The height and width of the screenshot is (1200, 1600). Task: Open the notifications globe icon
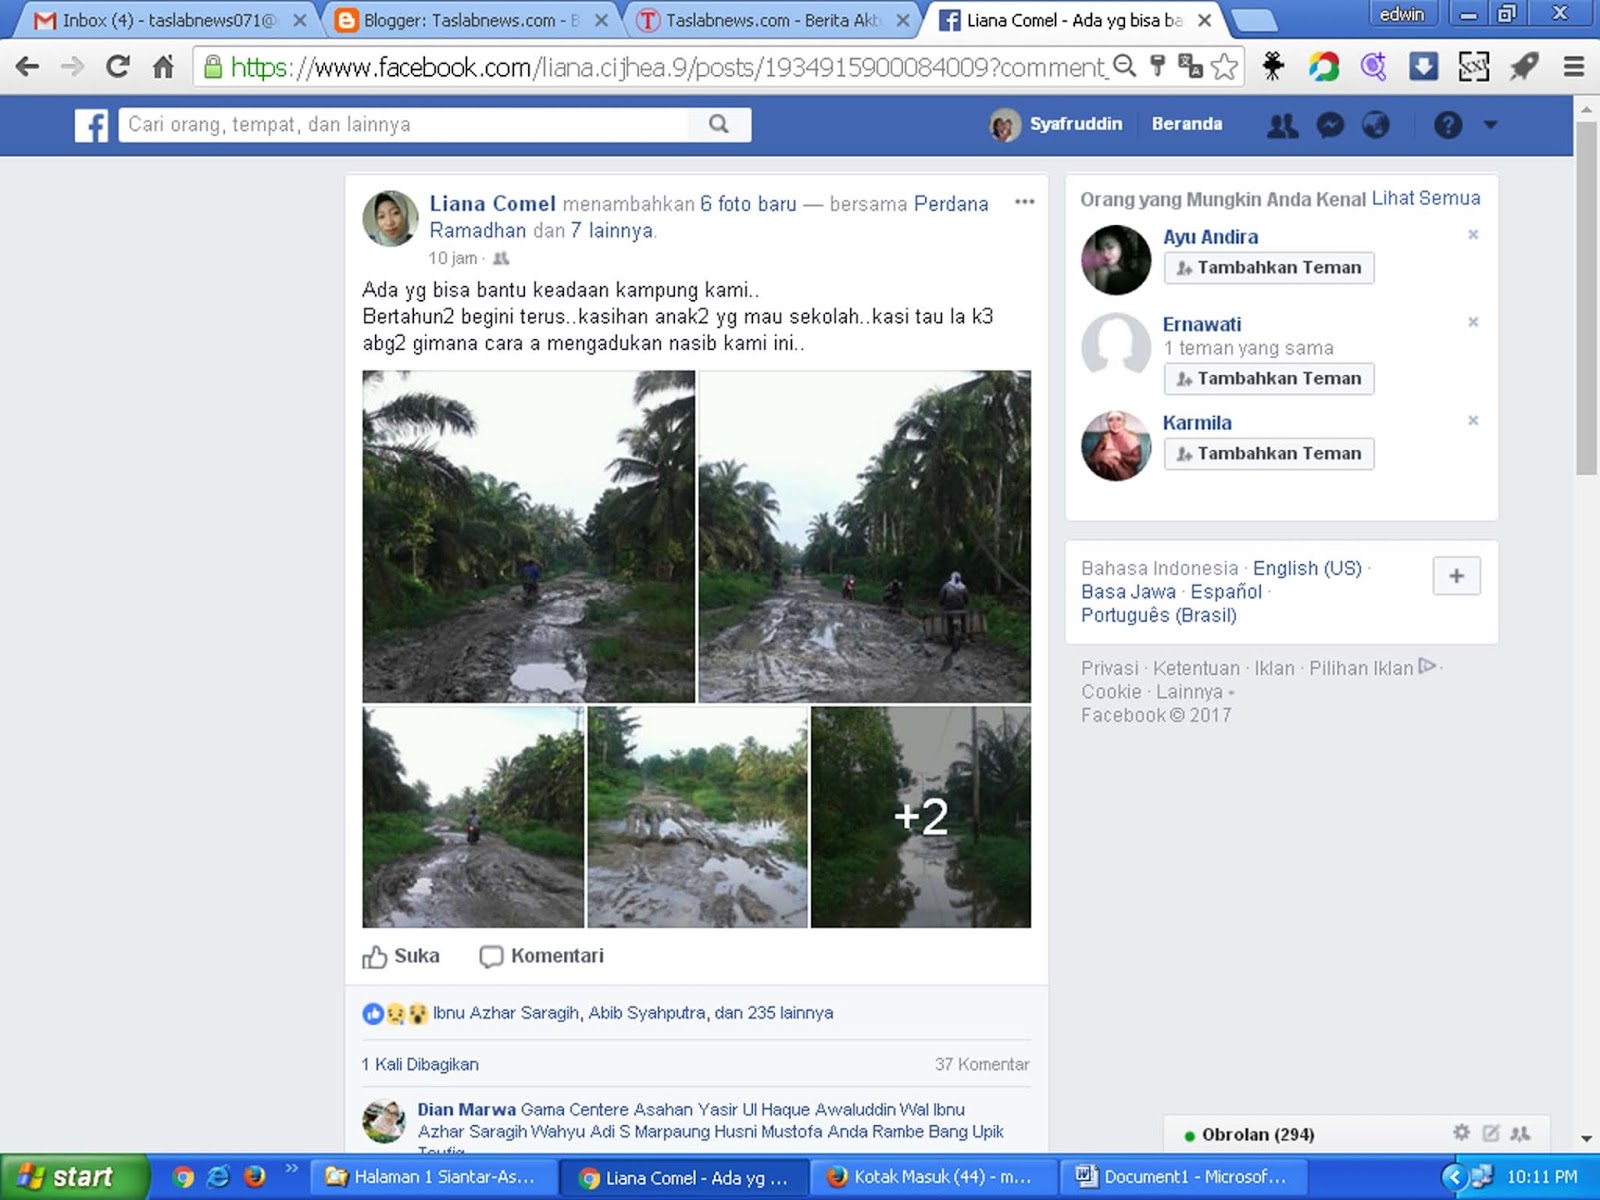[1378, 125]
